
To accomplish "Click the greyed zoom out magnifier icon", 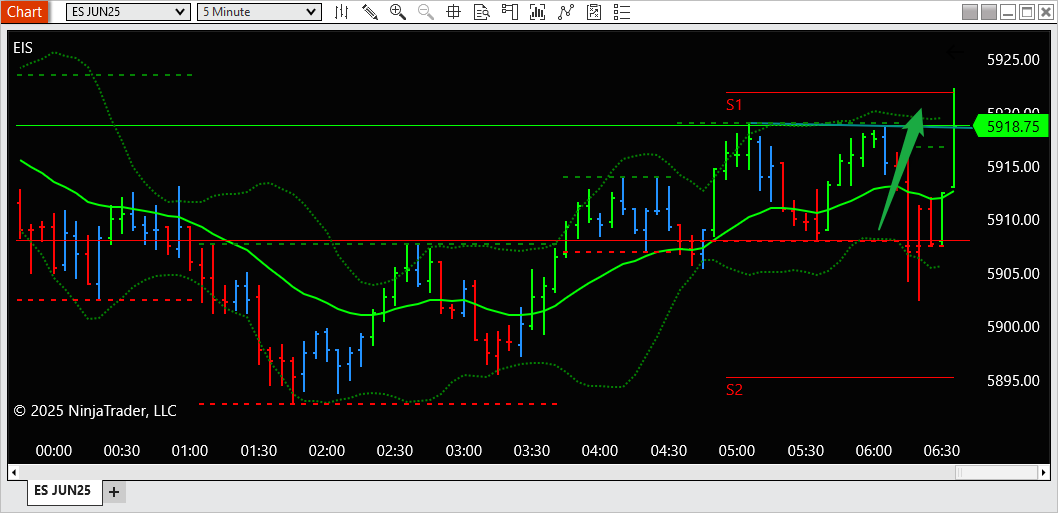I will pyautogui.click(x=426, y=11).
